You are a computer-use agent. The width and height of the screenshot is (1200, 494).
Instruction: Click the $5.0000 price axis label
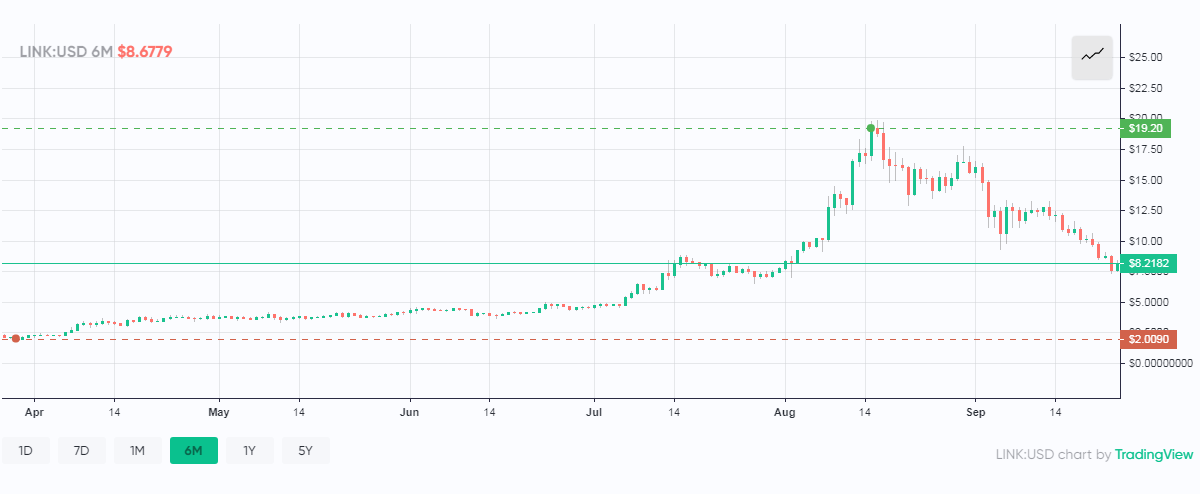coord(1148,302)
